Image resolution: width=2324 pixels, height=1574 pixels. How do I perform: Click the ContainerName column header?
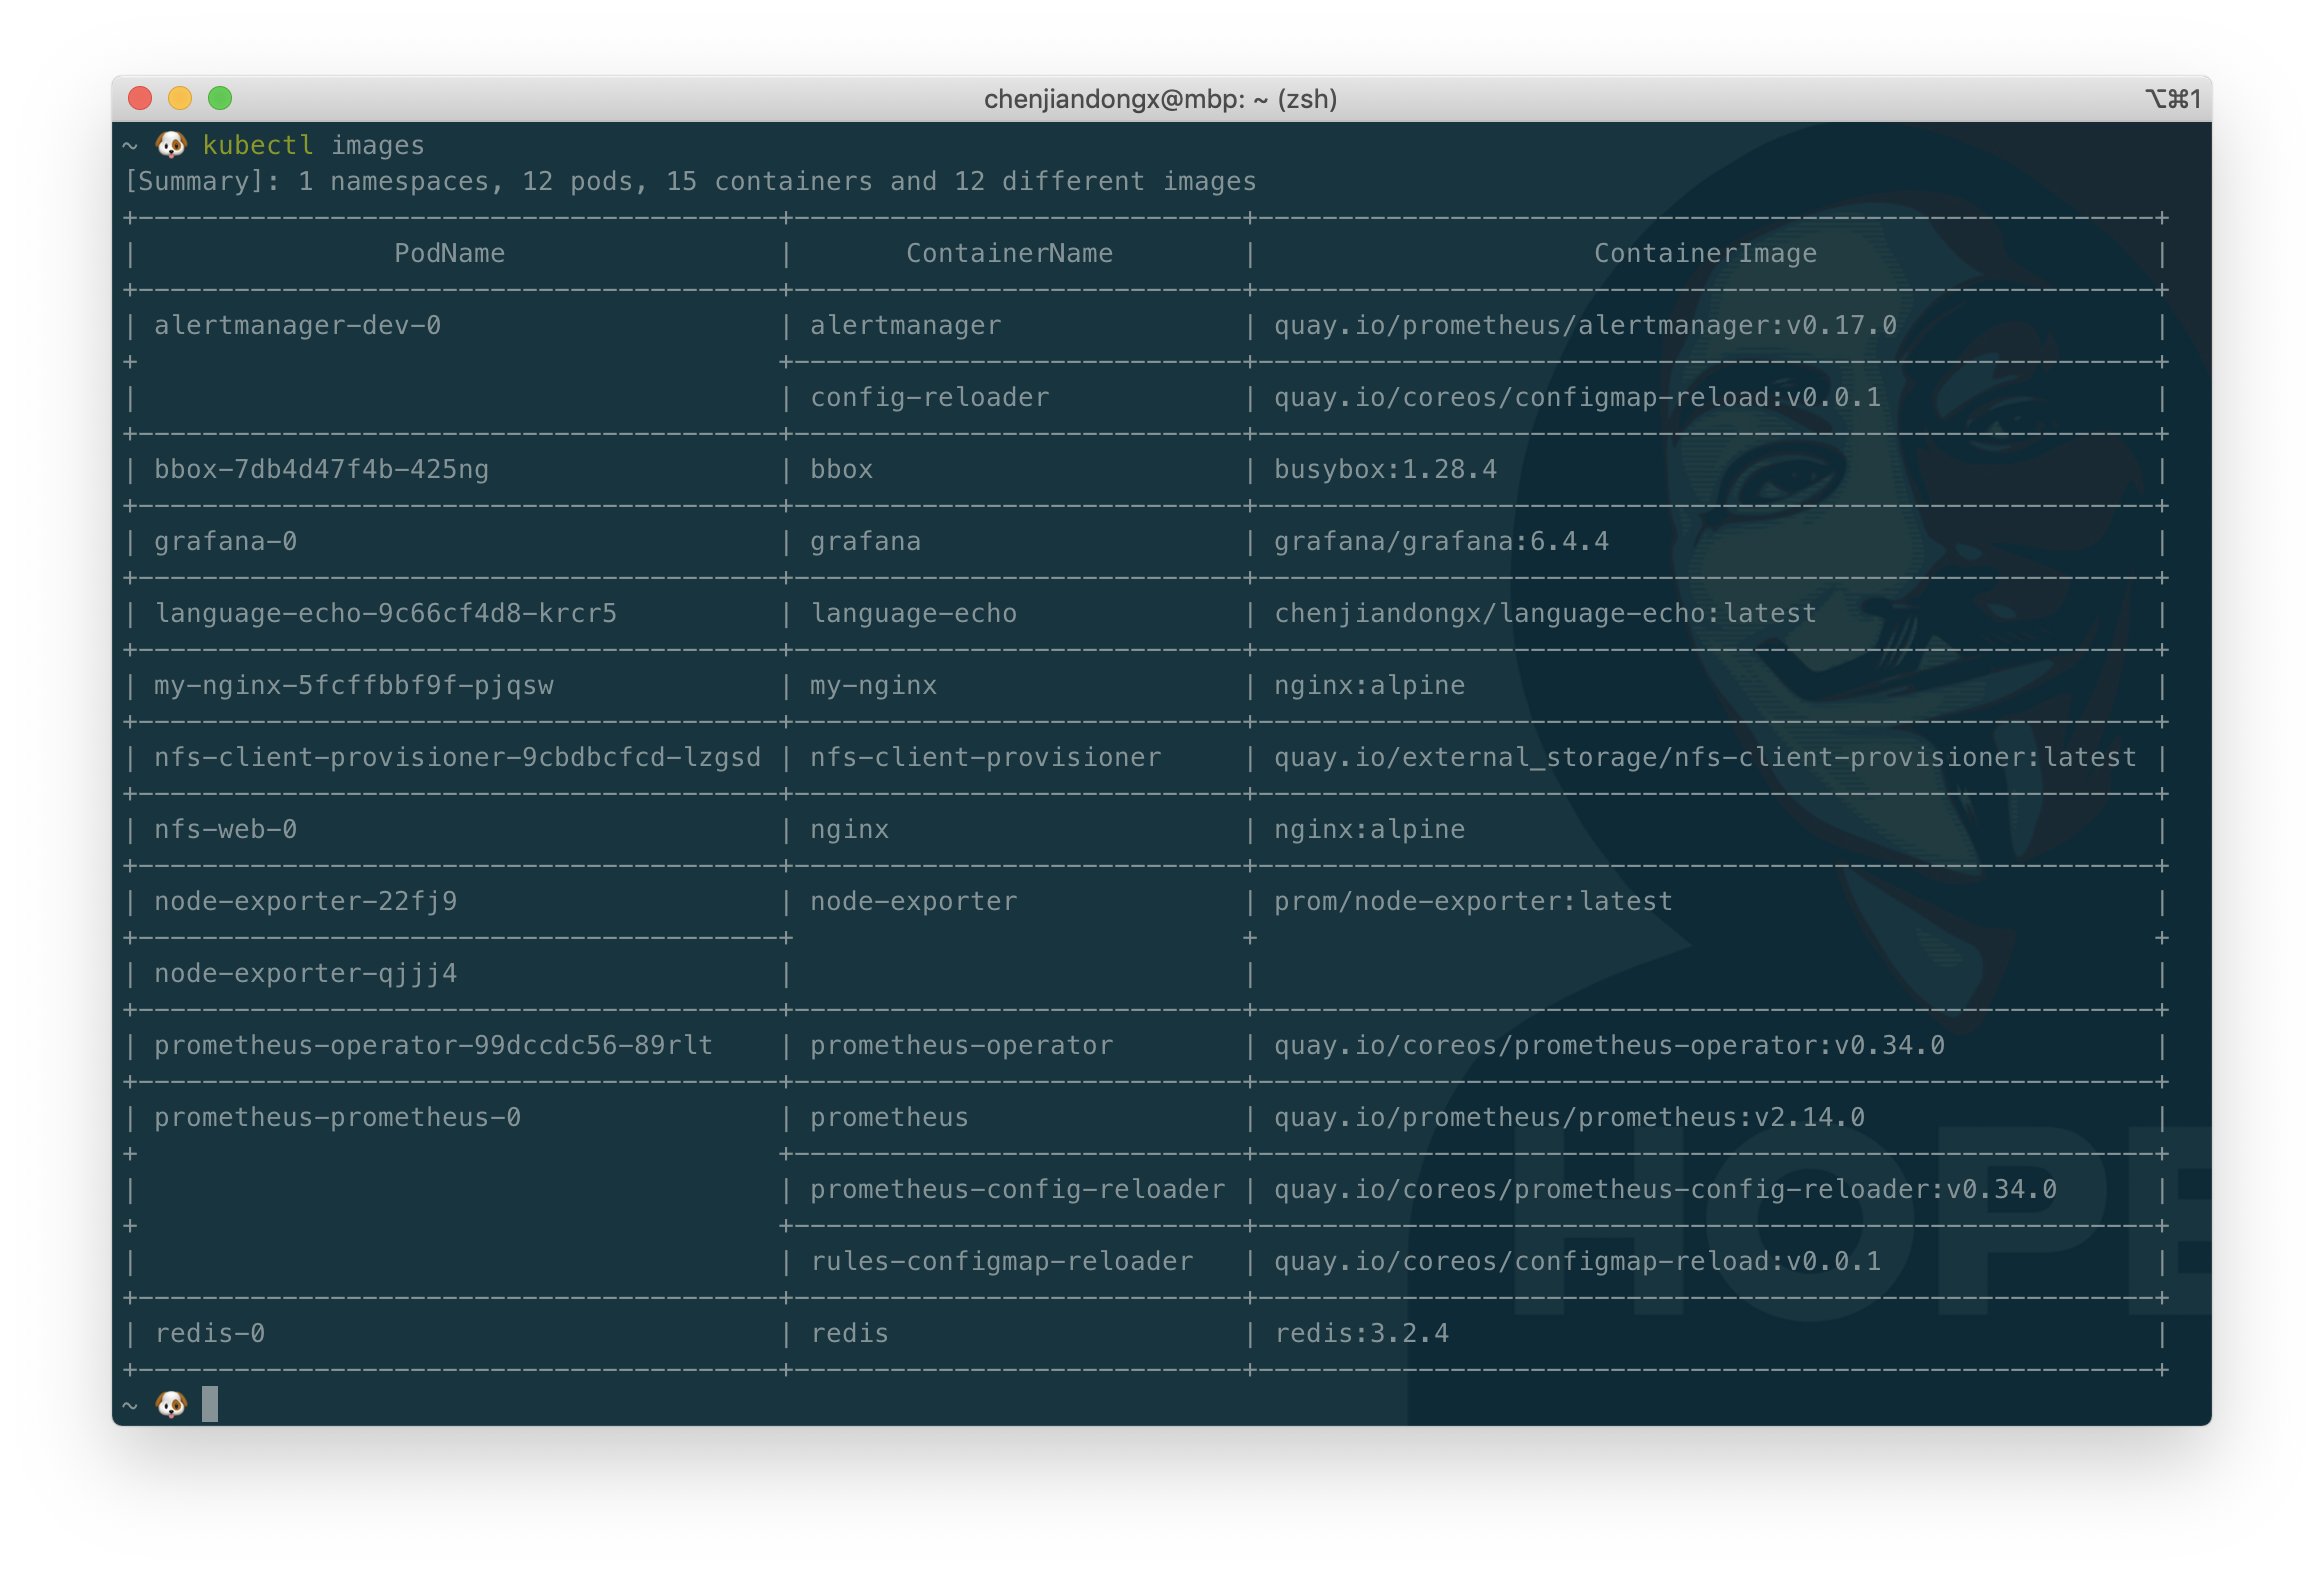tap(1010, 253)
